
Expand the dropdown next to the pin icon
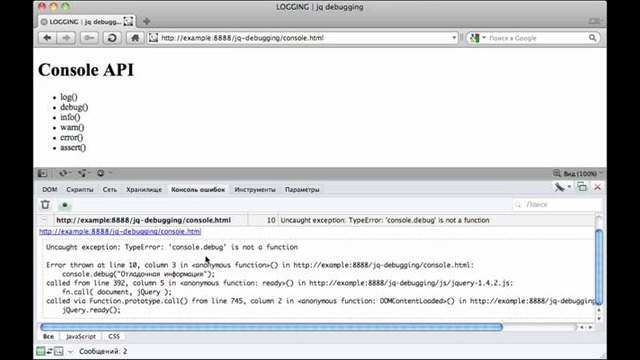point(569,187)
